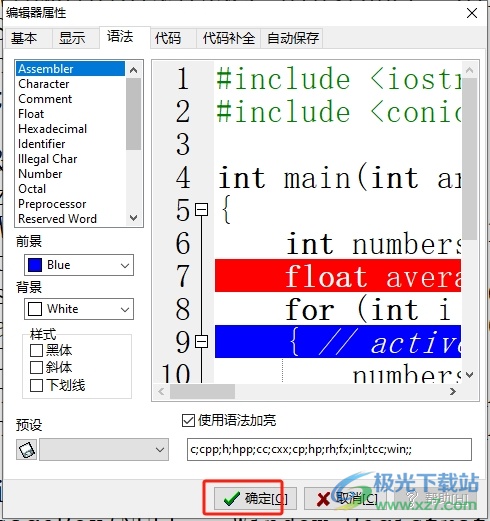
Task: Close the 编辑器属性 dialog
Action: (472, 13)
